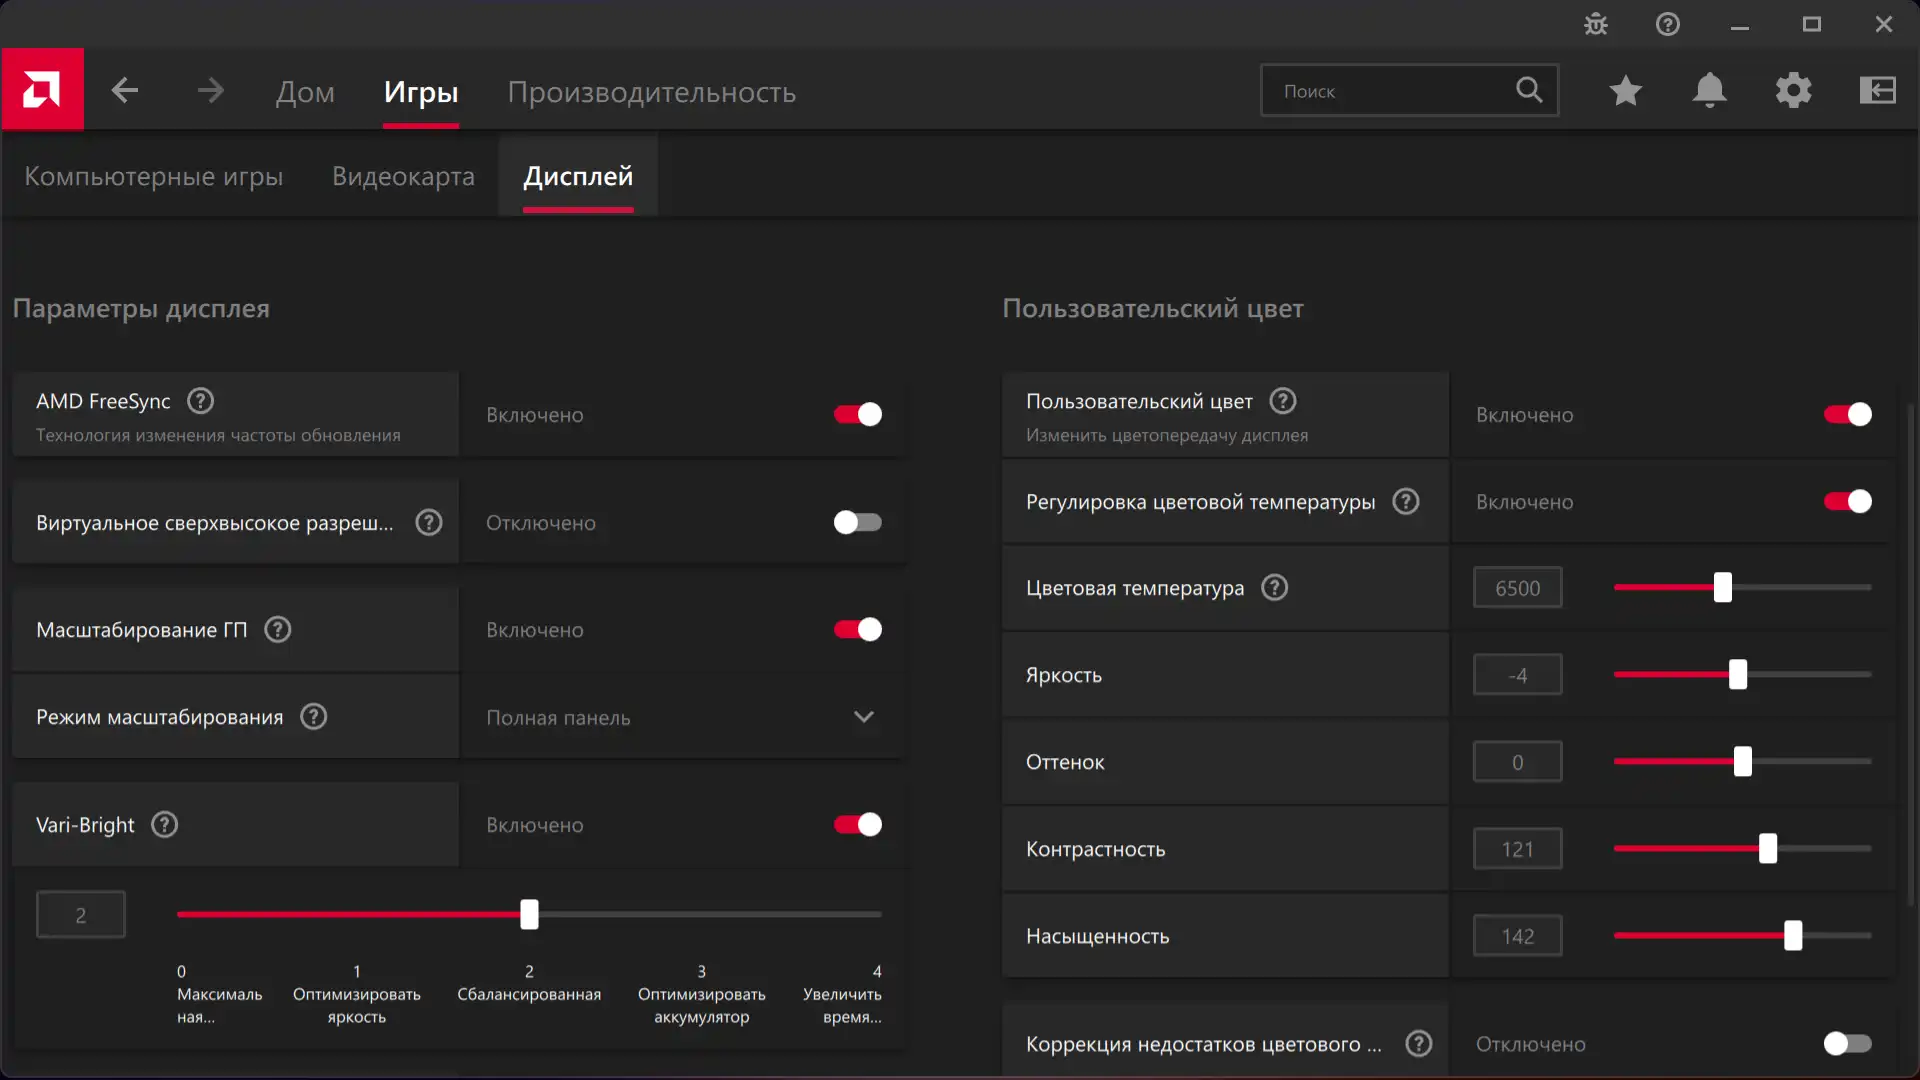Enable the virtual super resolution toggle
This screenshot has height=1080, width=1920.
point(858,523)
